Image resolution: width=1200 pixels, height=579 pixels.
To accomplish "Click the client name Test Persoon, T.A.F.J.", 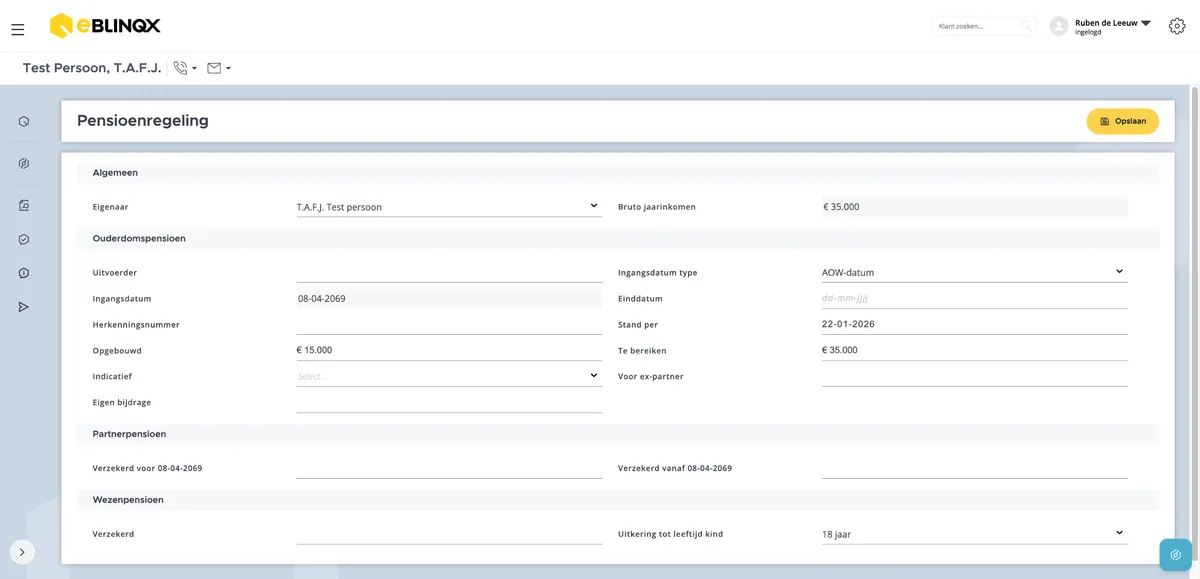I will [x=92, y=68].
